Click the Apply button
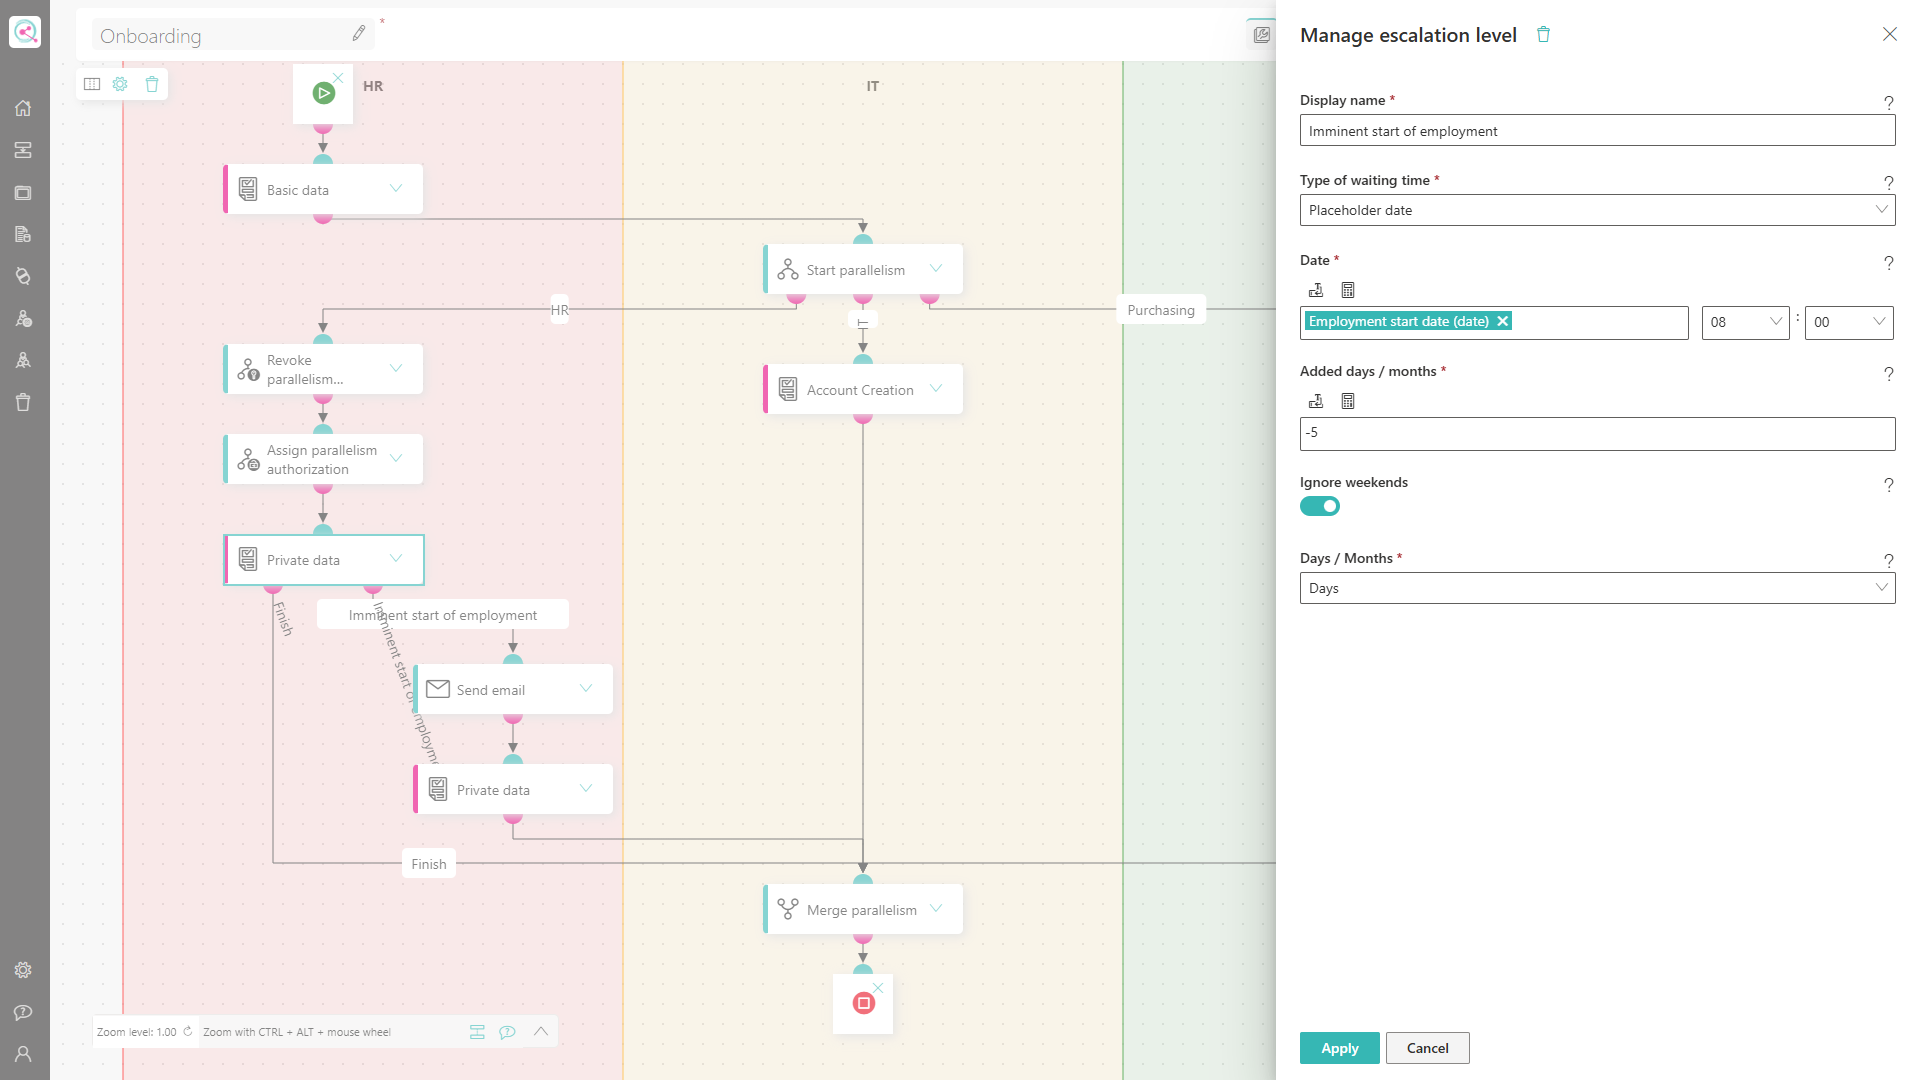This screenshot has width=1920, height=1080. point(1339,1048)
